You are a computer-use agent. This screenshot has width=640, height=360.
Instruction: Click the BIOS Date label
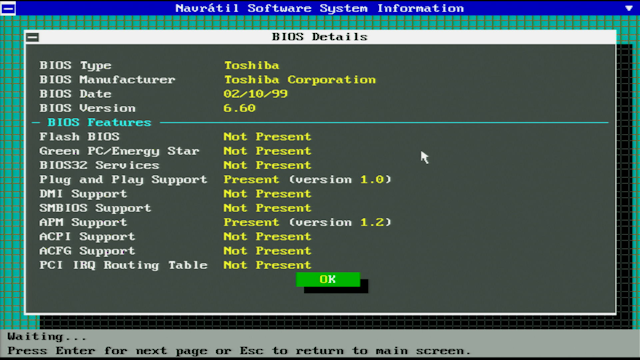(x=75, y=94)
